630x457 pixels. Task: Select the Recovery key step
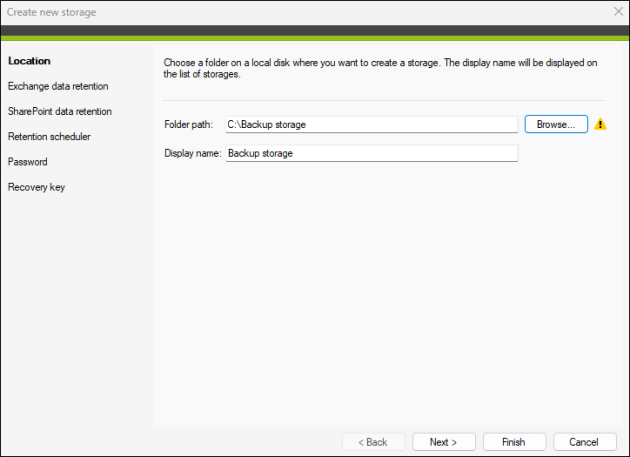point(36,187)
